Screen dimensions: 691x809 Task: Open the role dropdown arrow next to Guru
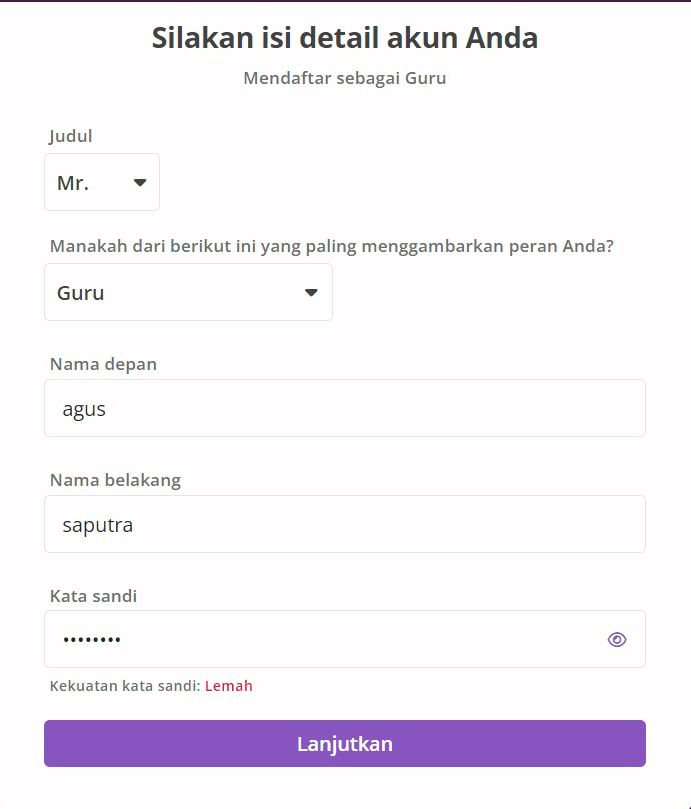coord(311,293)
